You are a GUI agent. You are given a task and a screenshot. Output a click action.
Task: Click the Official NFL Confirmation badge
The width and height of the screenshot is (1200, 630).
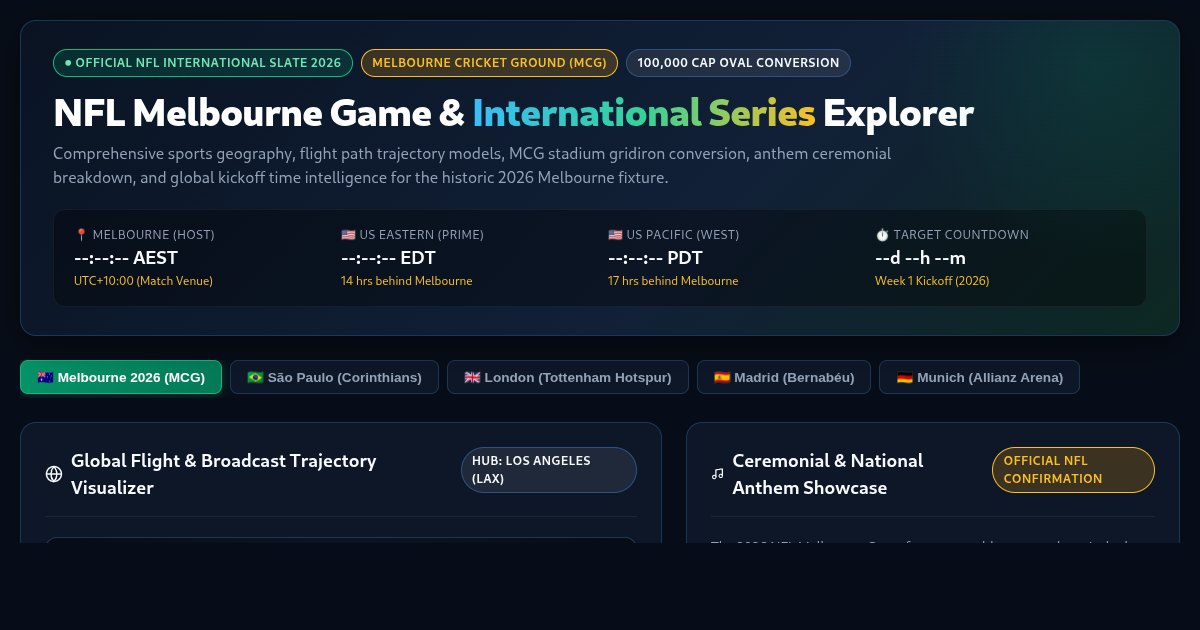click(1073, 470)
